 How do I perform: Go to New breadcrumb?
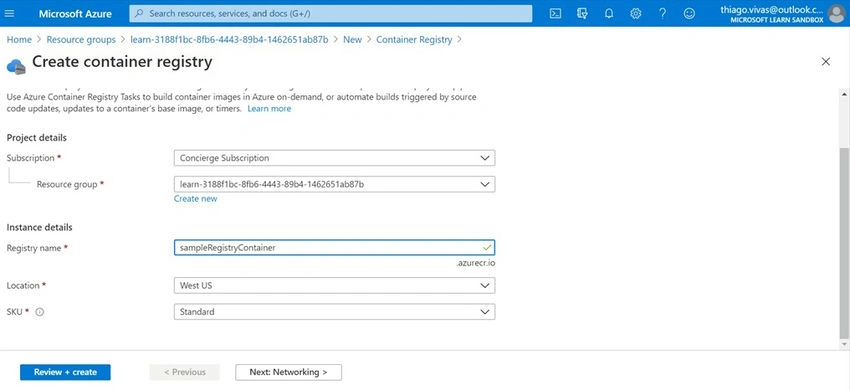click(x=352, y=40)
